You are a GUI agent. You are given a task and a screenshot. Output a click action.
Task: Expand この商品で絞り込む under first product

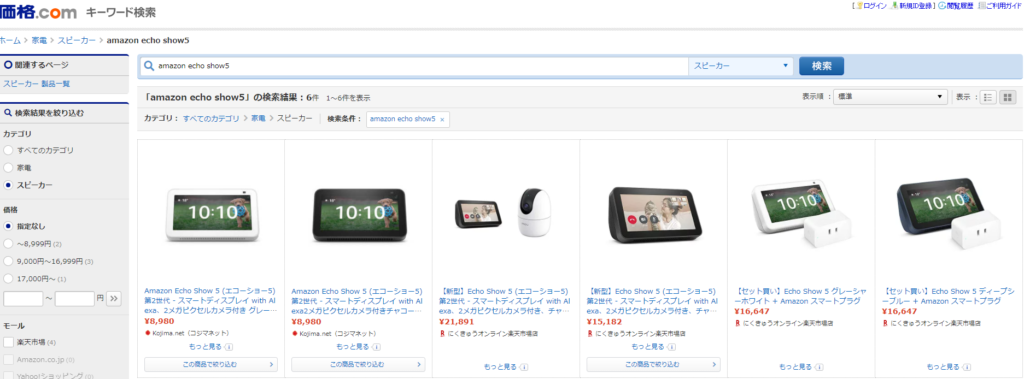pos(210,364)
